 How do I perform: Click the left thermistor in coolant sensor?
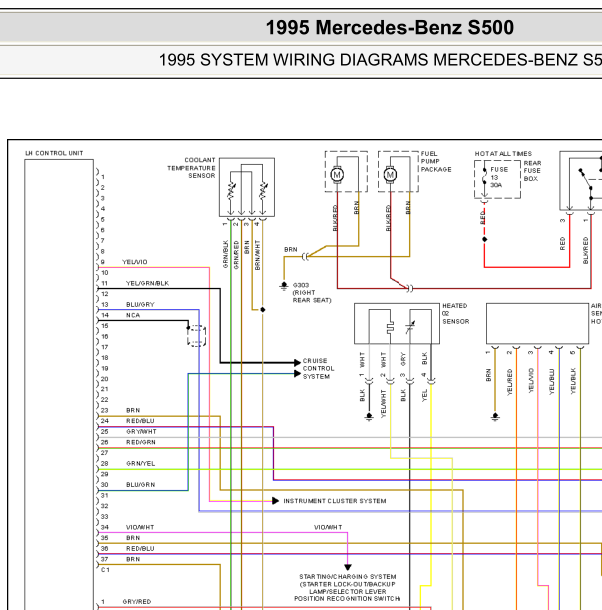point(231,191)
